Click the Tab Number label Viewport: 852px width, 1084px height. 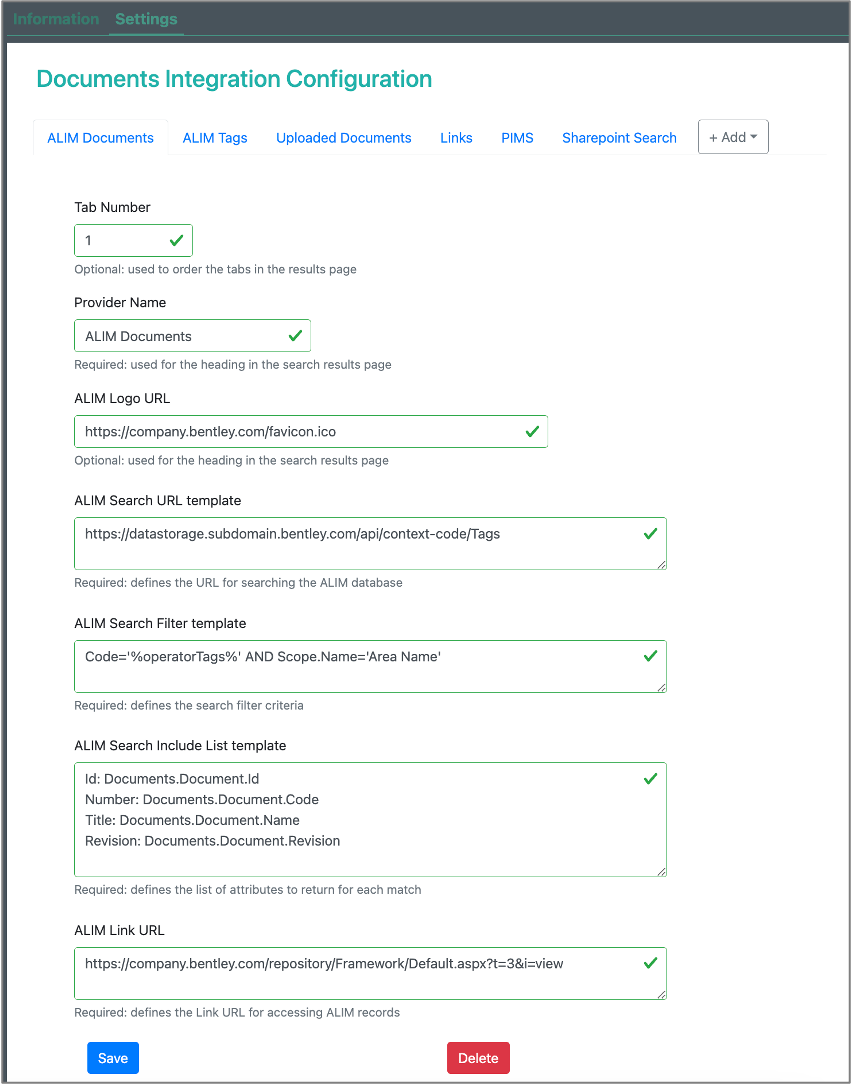[x=113, y=207]
